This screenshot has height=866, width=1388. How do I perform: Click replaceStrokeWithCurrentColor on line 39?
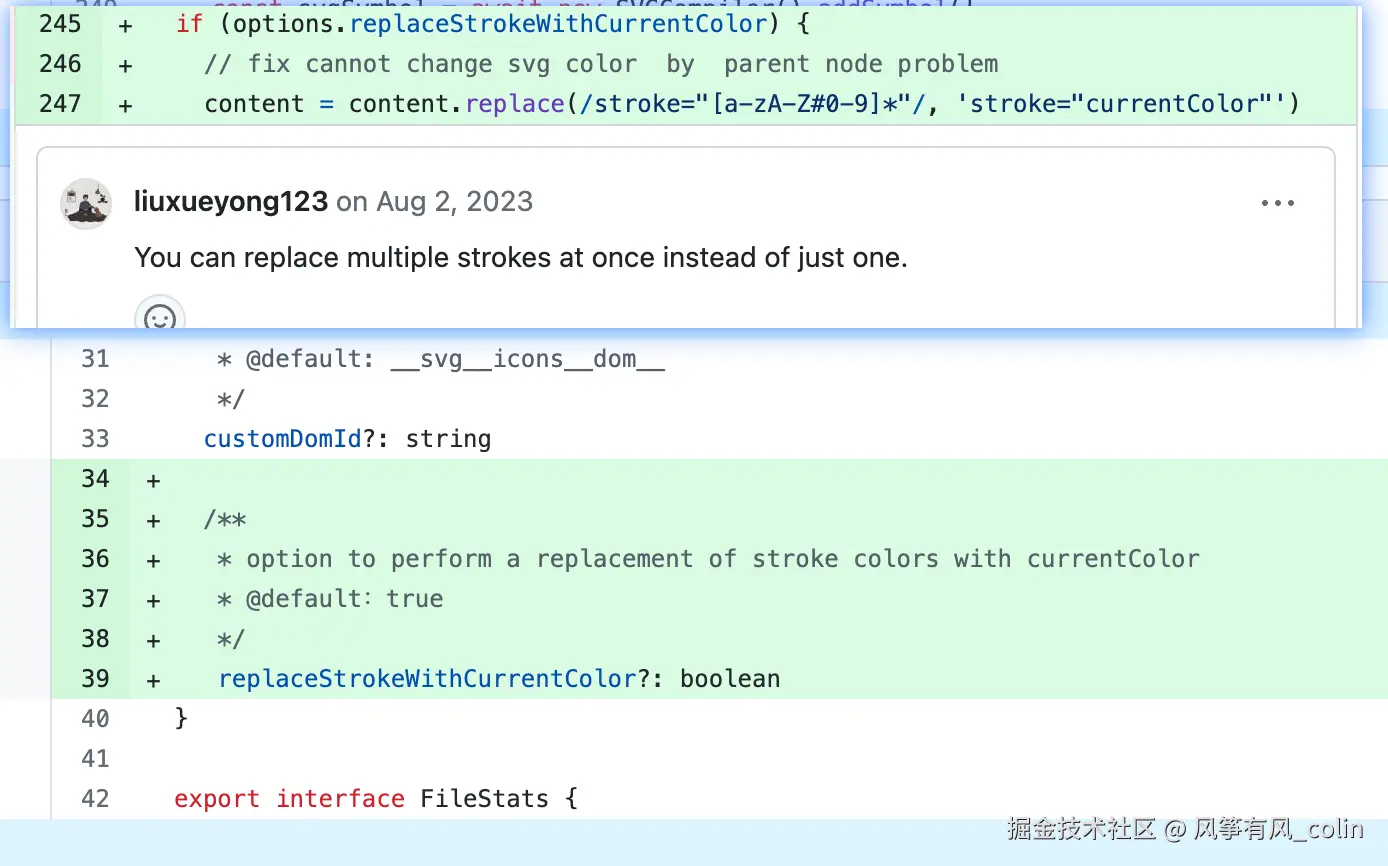427,679
